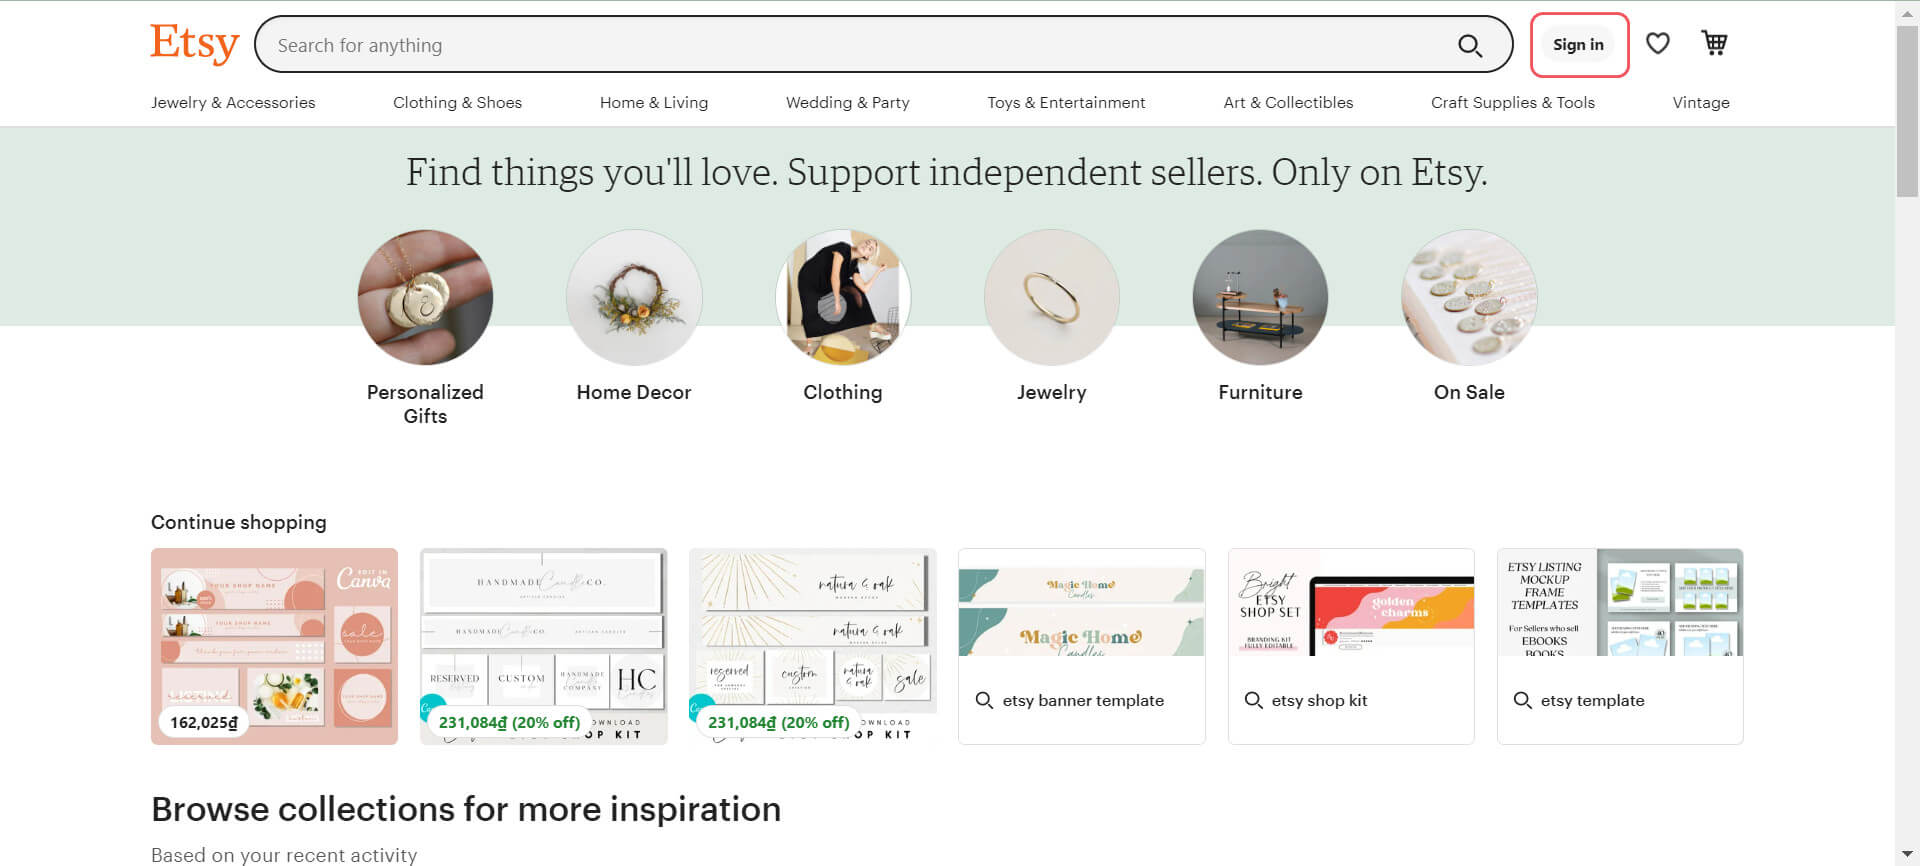Screen dimensions: 1920x866
Task: Open the Jewelry category circle
Action: tap(1051, 297)
